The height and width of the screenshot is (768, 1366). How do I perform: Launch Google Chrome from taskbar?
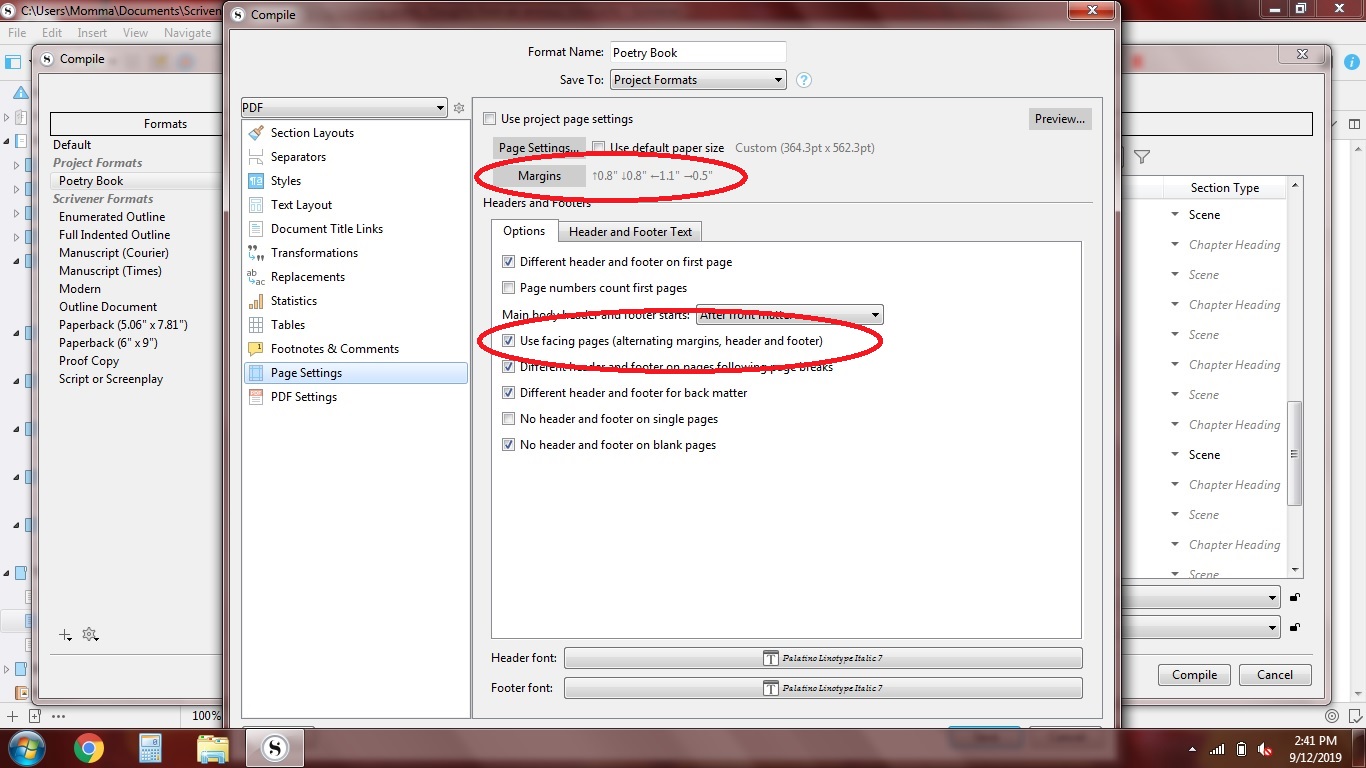[x=89, y=748]
